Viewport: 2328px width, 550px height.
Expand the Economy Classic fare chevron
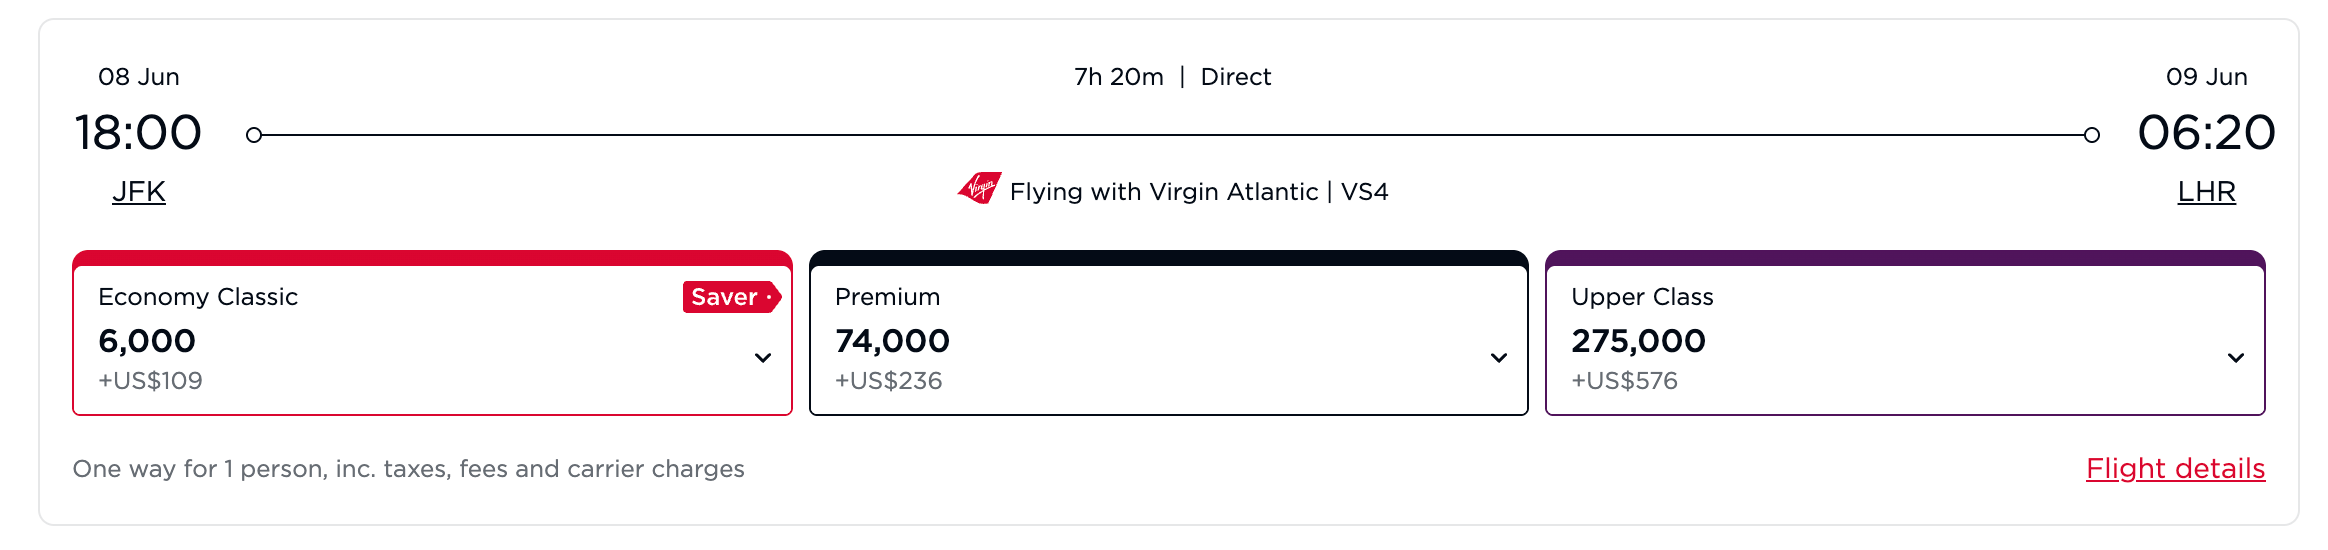tap(763, 358)
